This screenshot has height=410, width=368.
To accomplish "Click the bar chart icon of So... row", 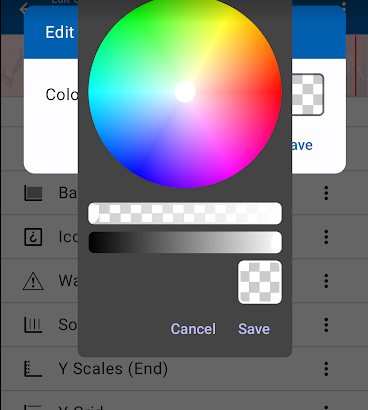I will coord(33,325).
